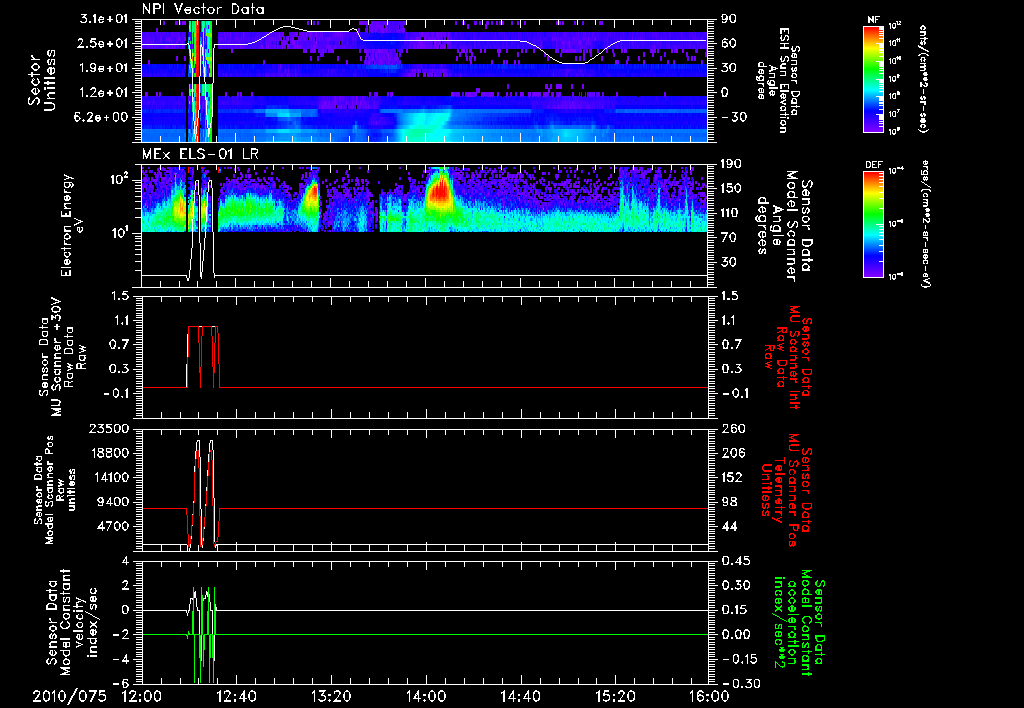This screenshot has width=1024, height=708.
Task: Click the '12:40' time axis label
Action: (x=236, y=696)
